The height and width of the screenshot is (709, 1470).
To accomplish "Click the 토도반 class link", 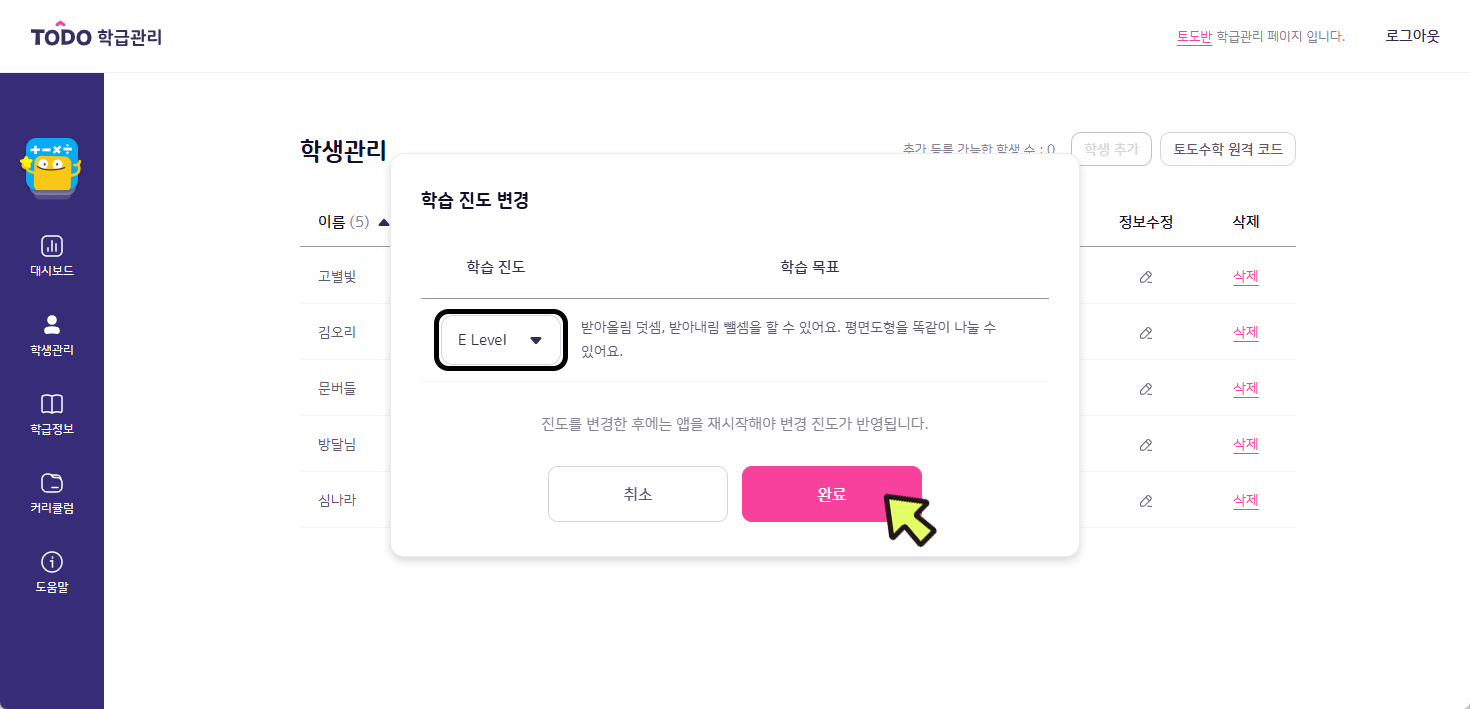I will click(x=1194, y=36).
